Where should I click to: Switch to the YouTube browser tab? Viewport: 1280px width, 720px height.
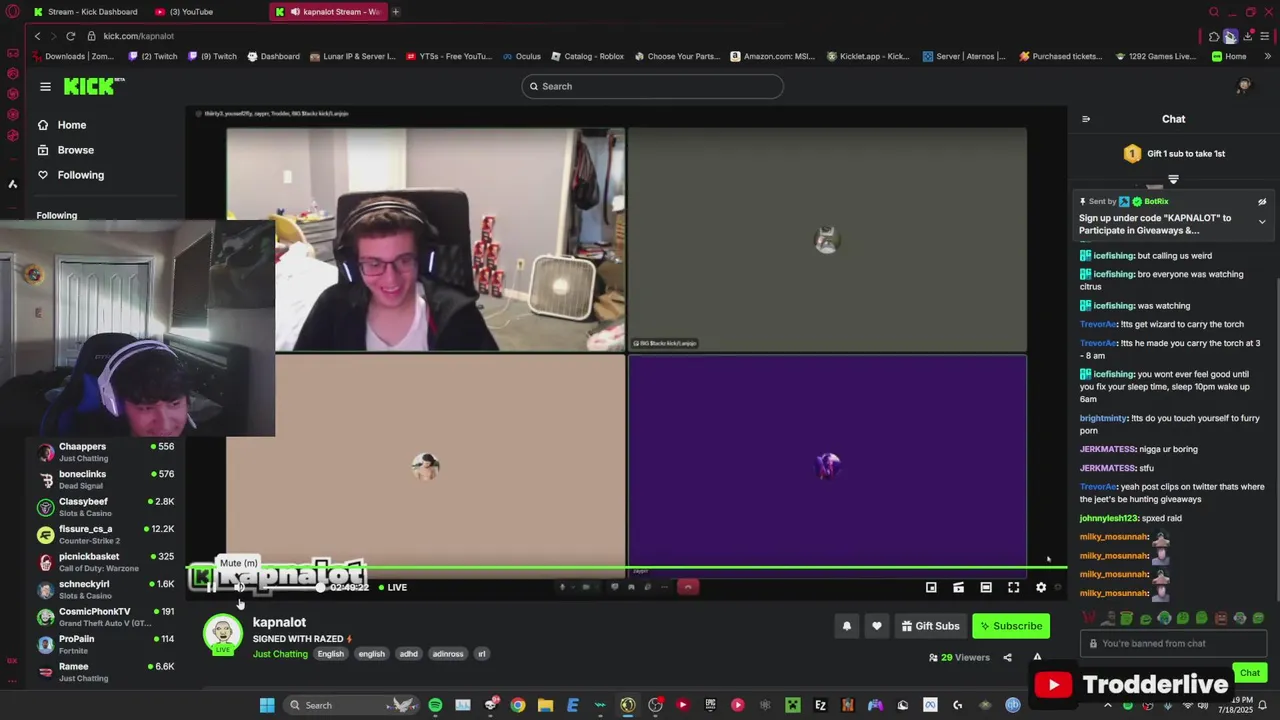[x=190, y=12]
